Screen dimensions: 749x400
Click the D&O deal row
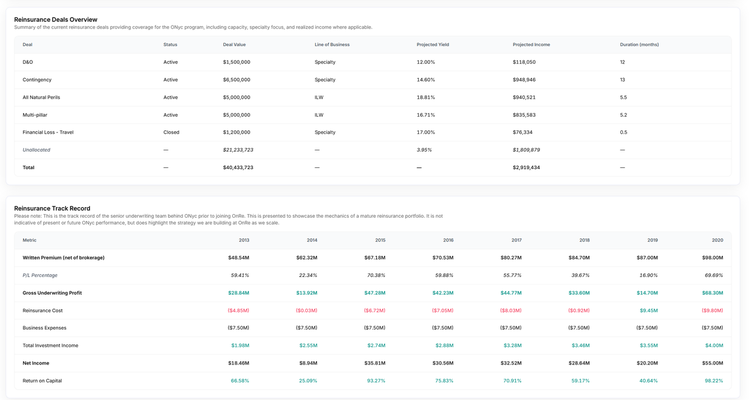coord(28,62)
